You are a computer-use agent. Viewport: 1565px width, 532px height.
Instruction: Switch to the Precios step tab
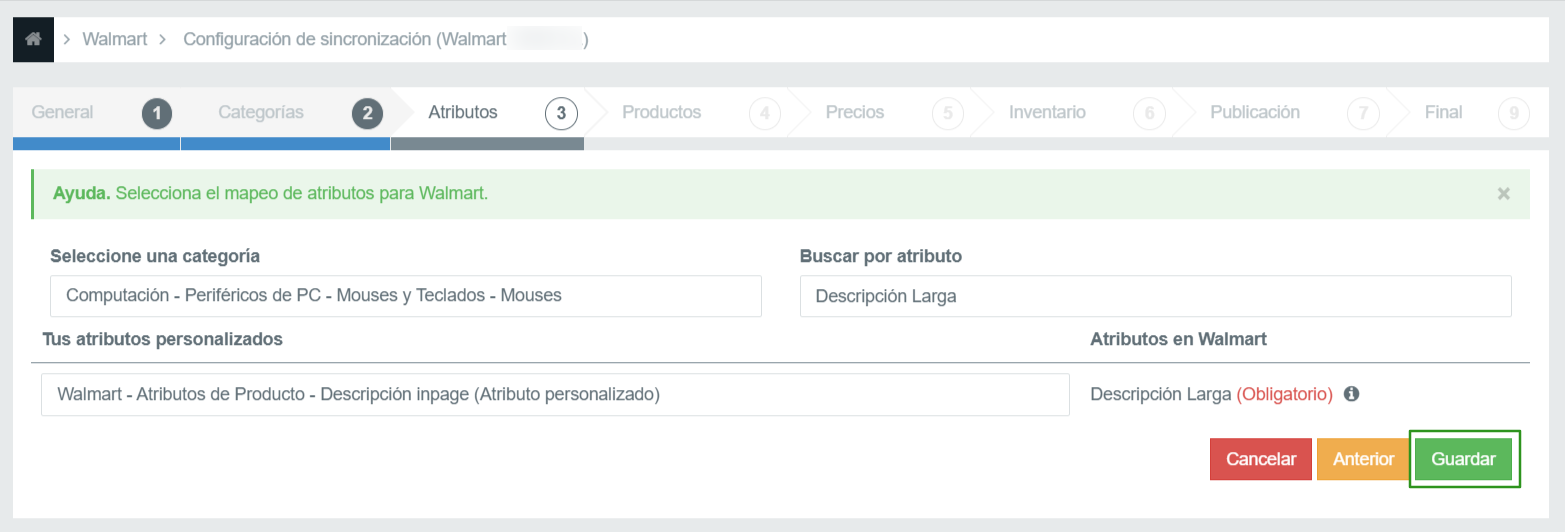click(x=855, y=112)
